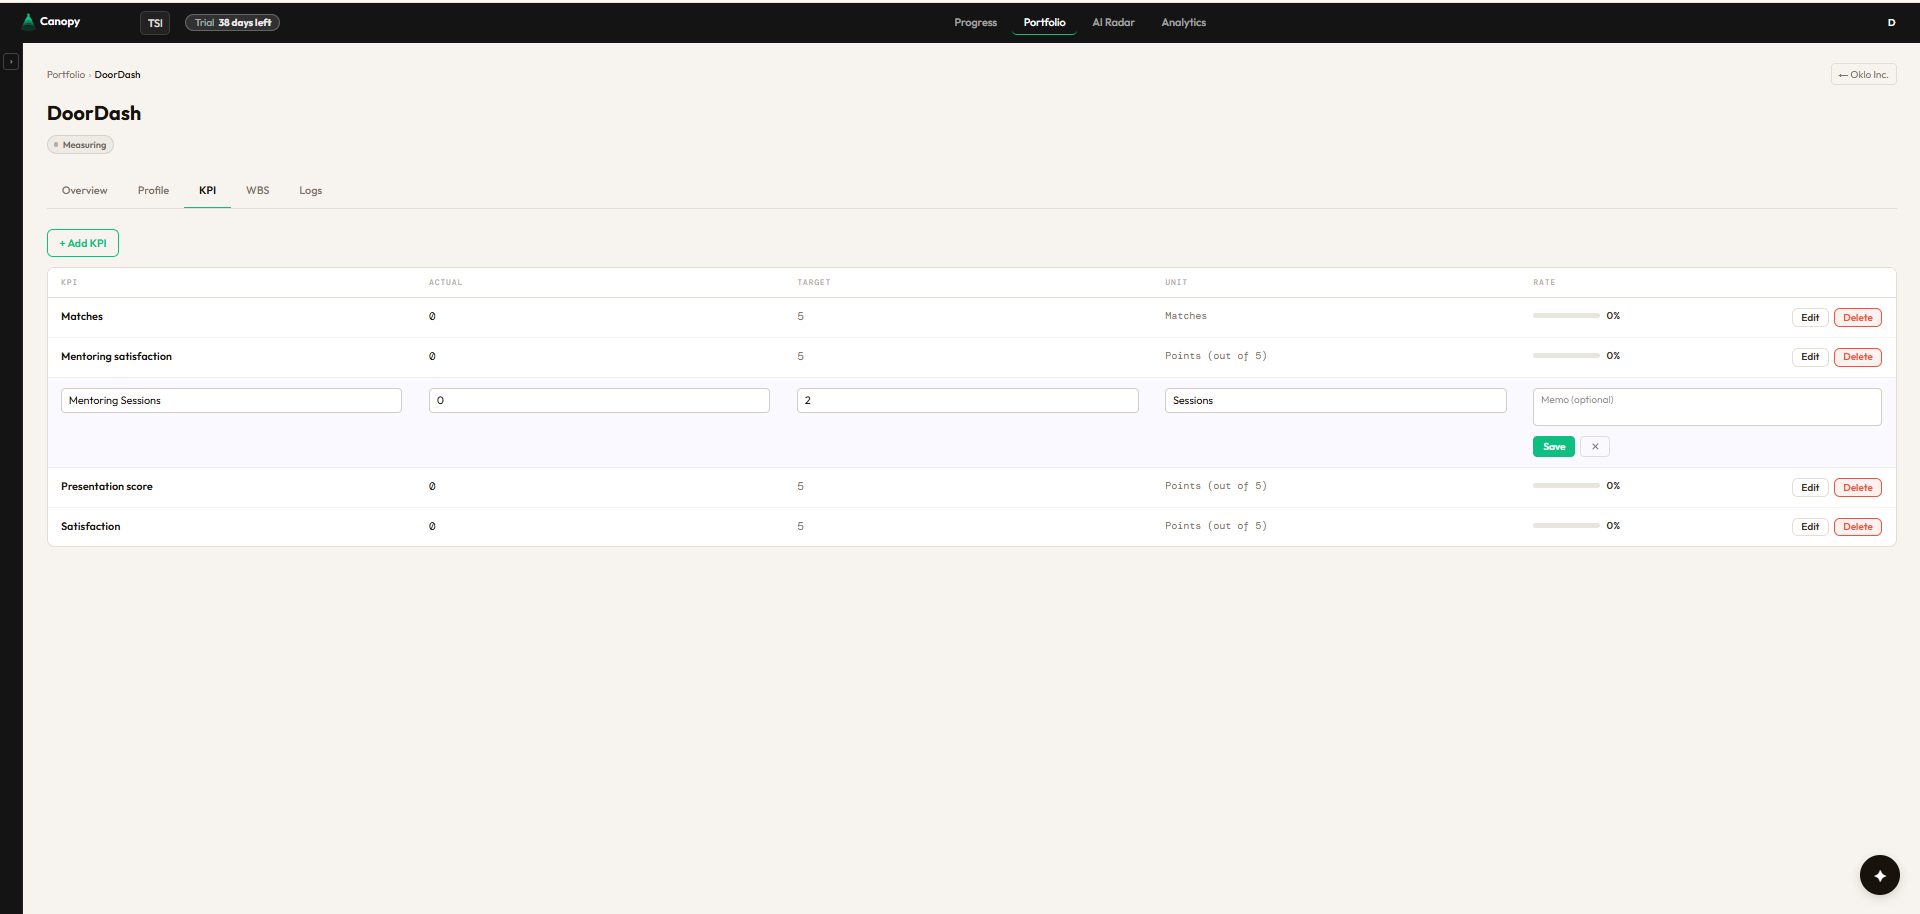
Task: Click the Matches unit cell
Action: click(1186, 316)
